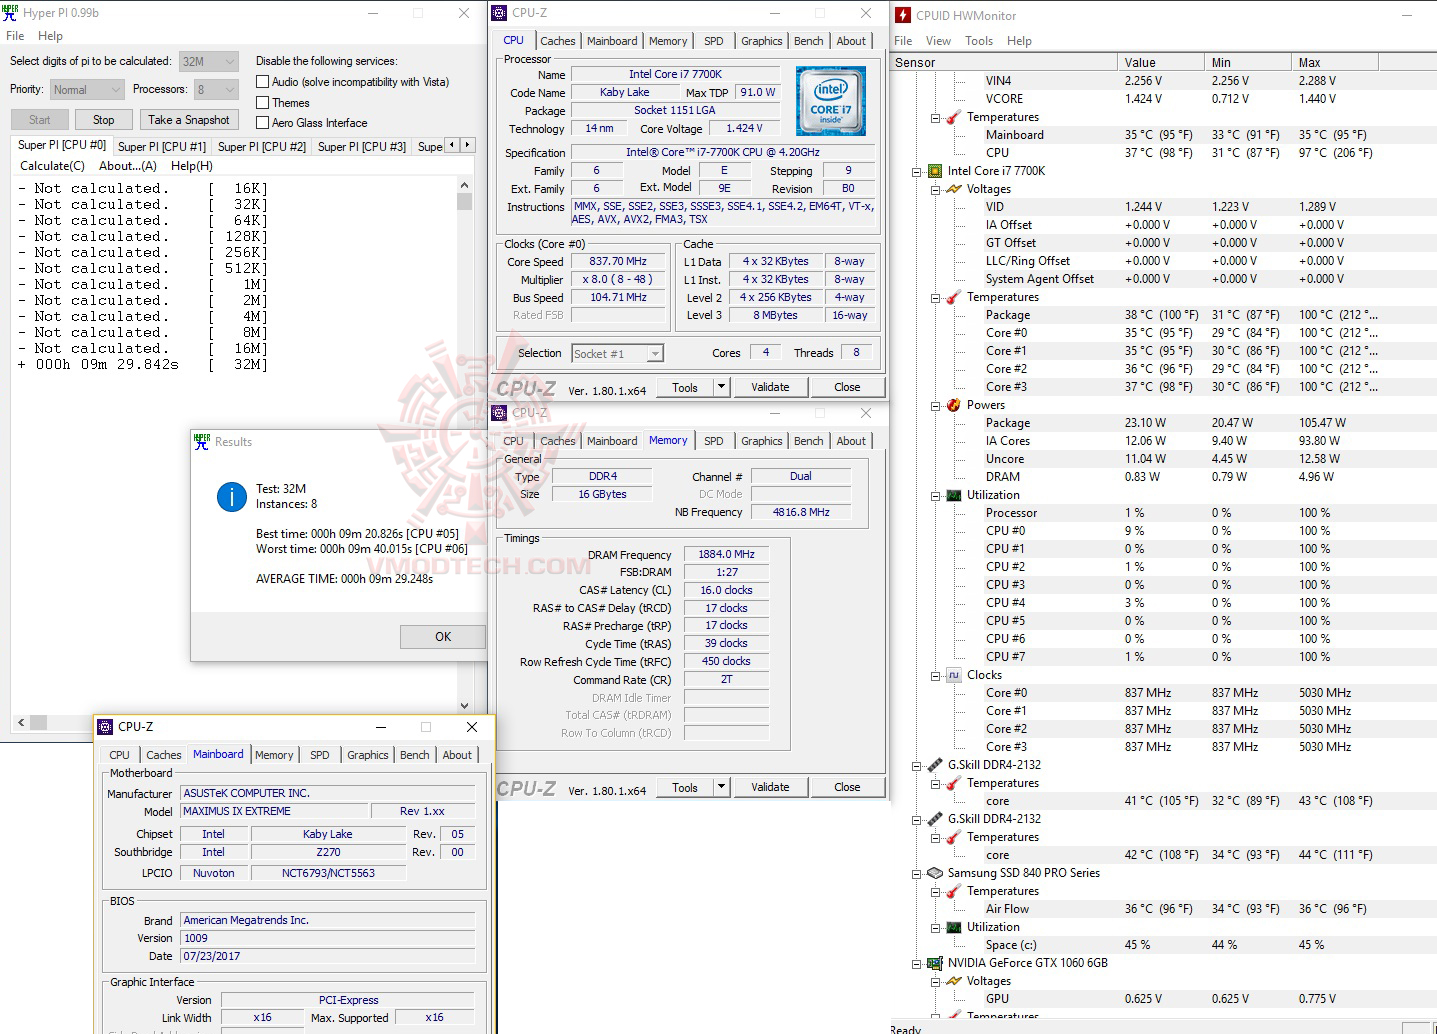This screenshot has width=1437, height=1034.
Task: Switch to the SPD tab in CPU-Z
Action: pos(714,41)
